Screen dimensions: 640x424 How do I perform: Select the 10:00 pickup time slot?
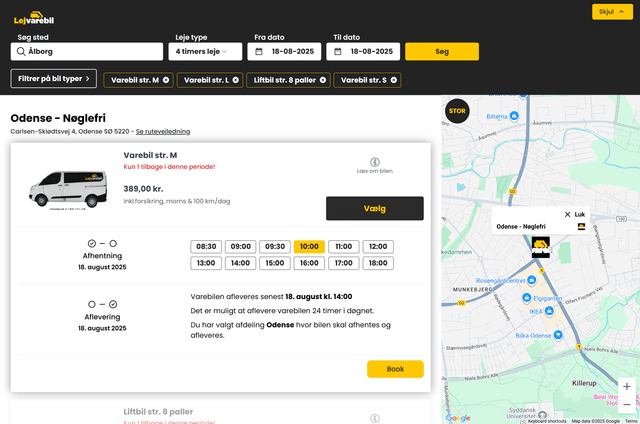click(x=309, y=246)
